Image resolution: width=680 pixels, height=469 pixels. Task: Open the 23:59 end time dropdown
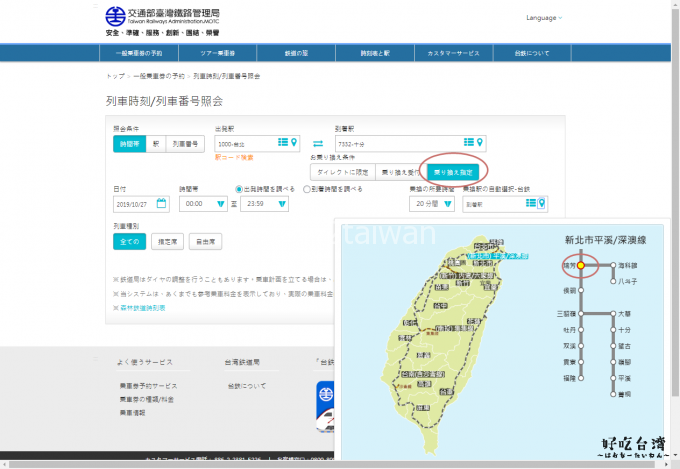282,204
